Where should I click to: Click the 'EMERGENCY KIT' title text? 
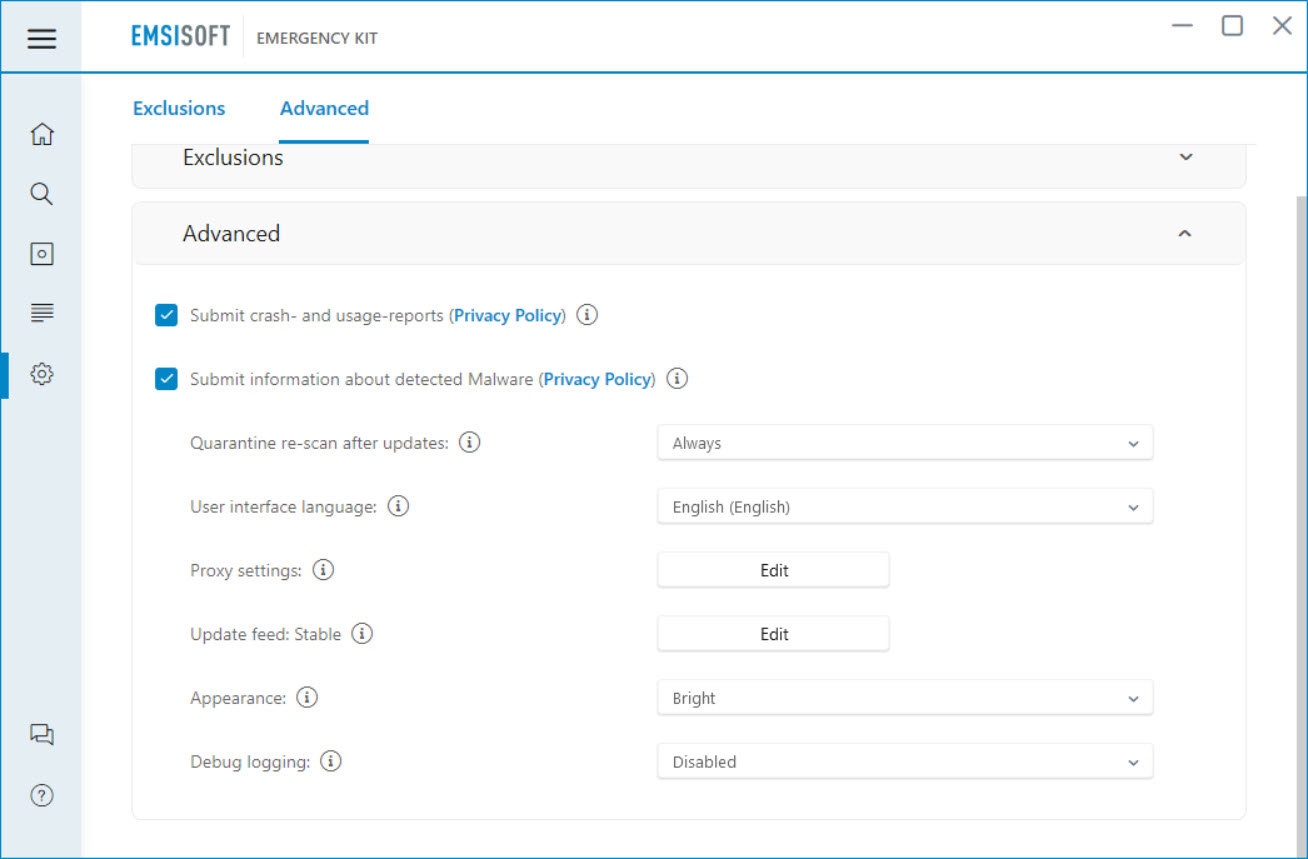pyautogui.click(x=317, y=39)
